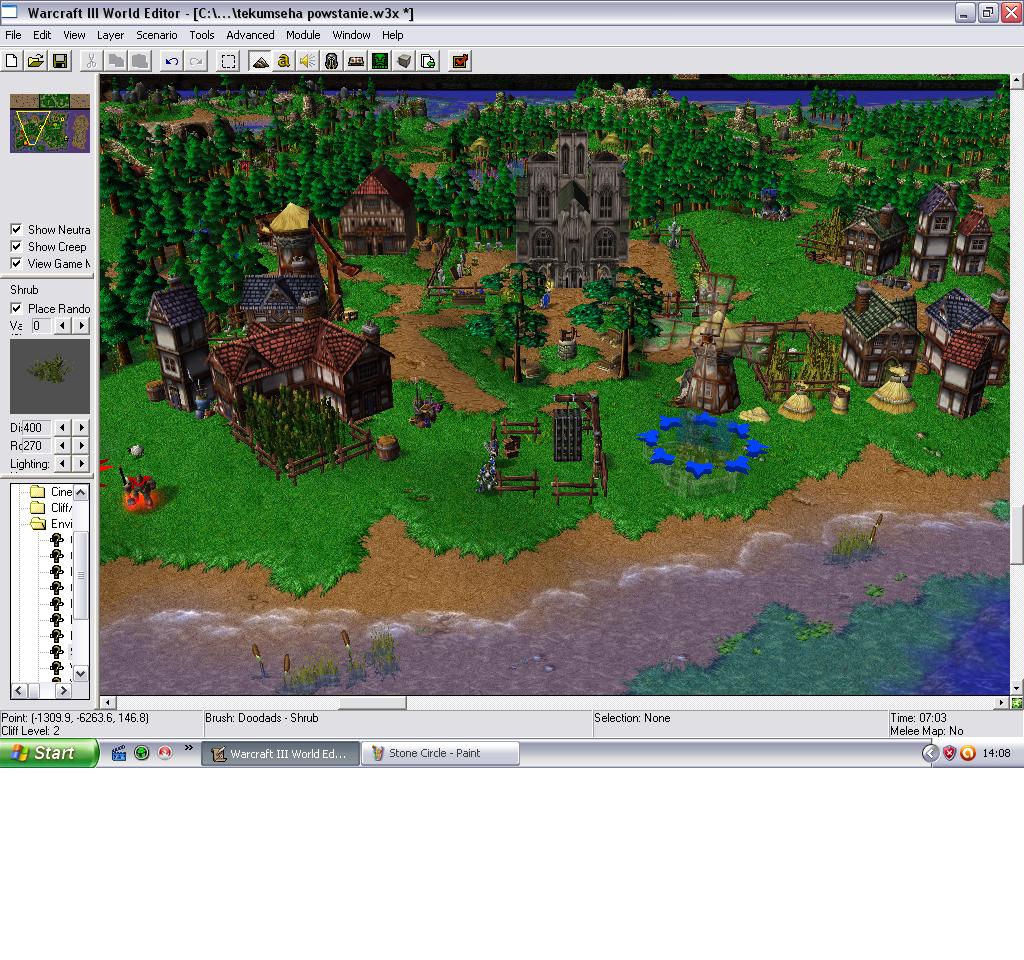1024x960 pixels.
Task: Open the AI Editor green face icon
Action: 380,61
